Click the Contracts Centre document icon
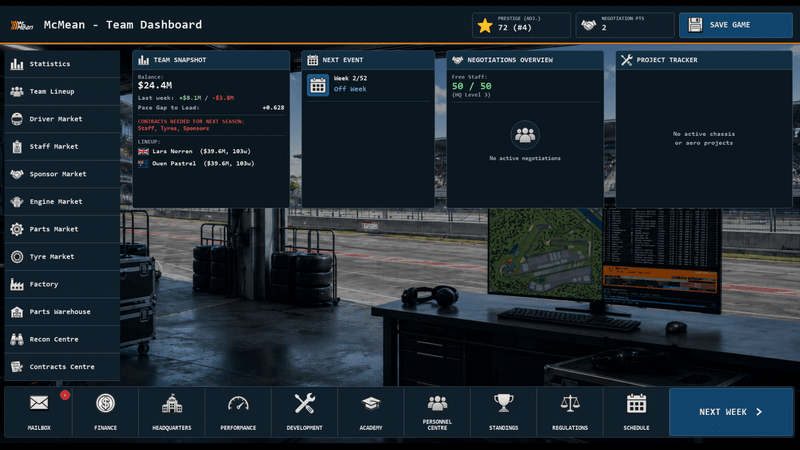The image size is (800, 450). (17, 367)
